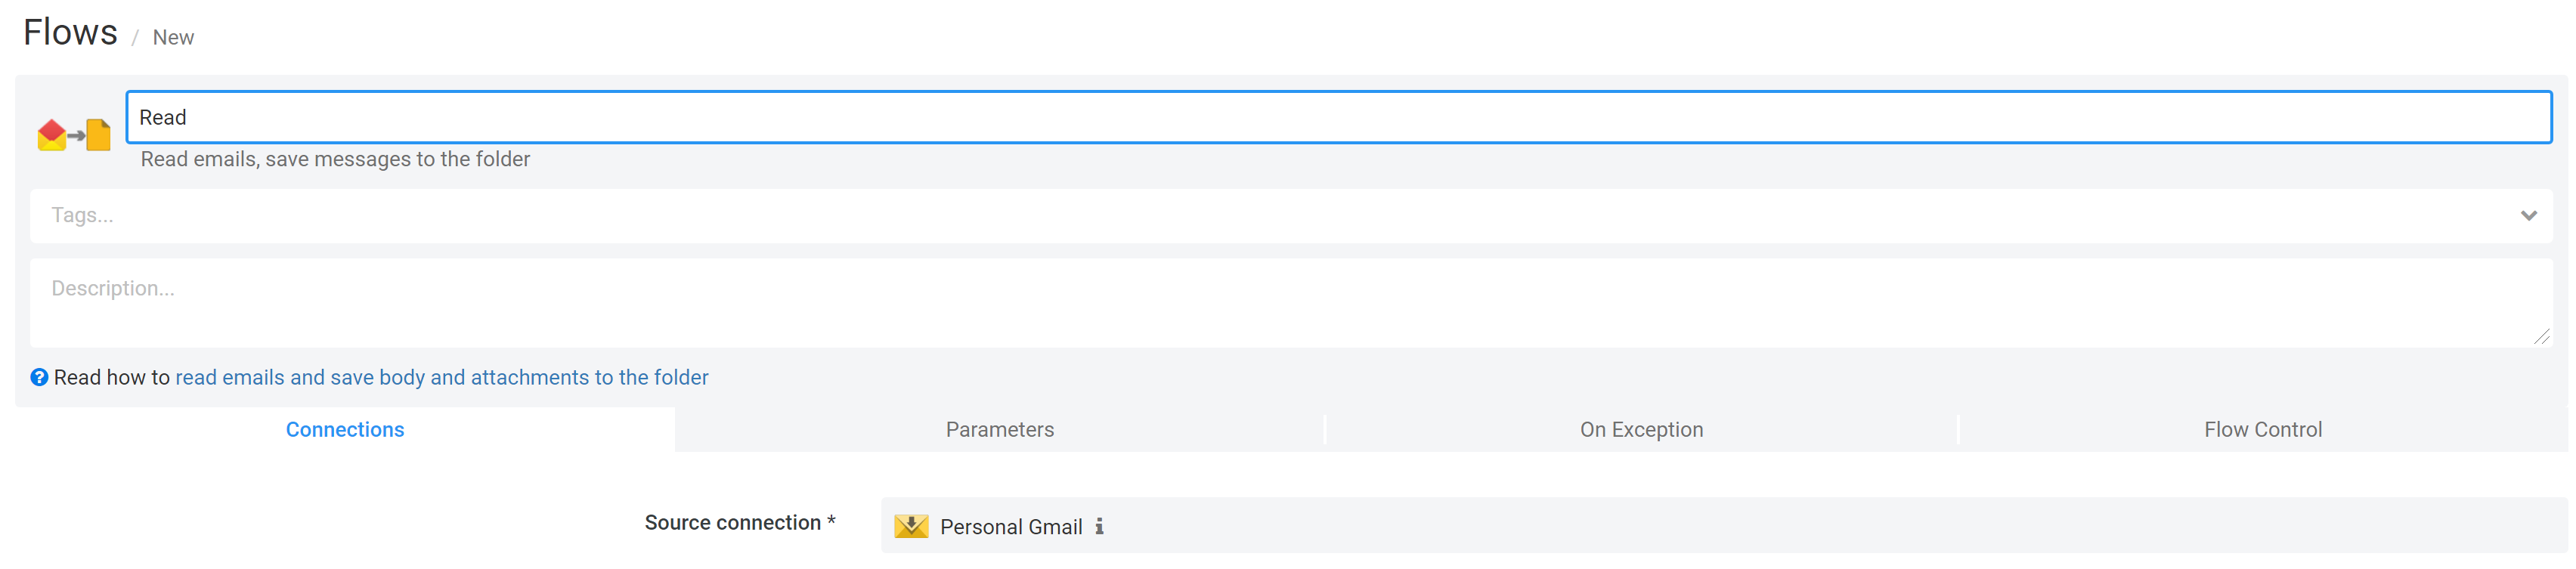
Task: Click the Personal Gmail connection name
Action: point(1011,527)
